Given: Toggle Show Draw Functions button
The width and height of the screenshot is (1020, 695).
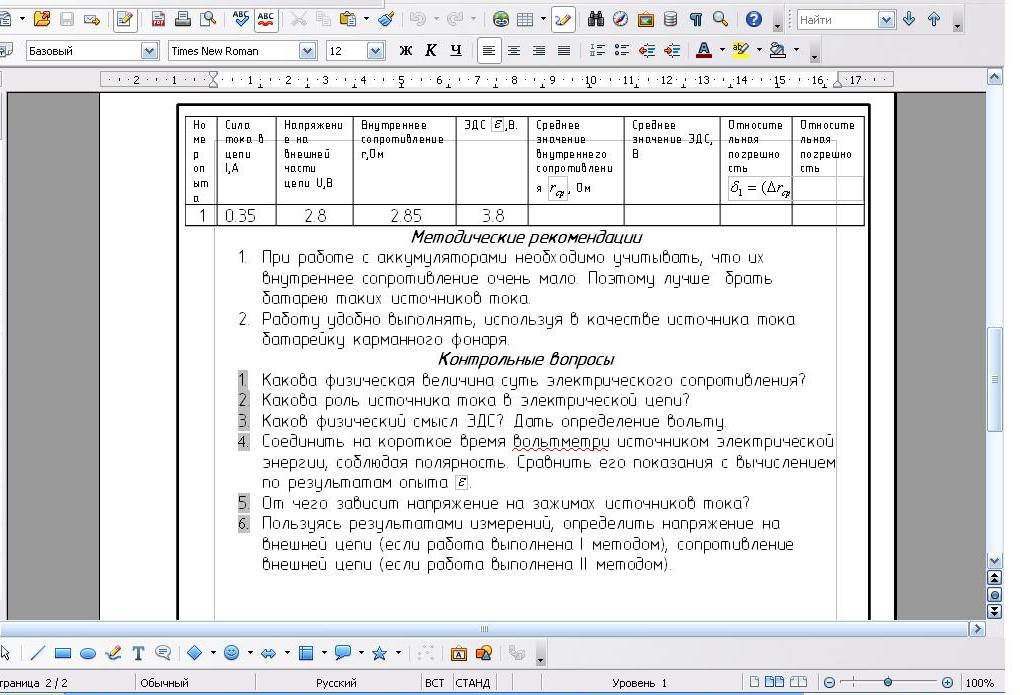Looking at the screenshot, I should coord(563,20).
